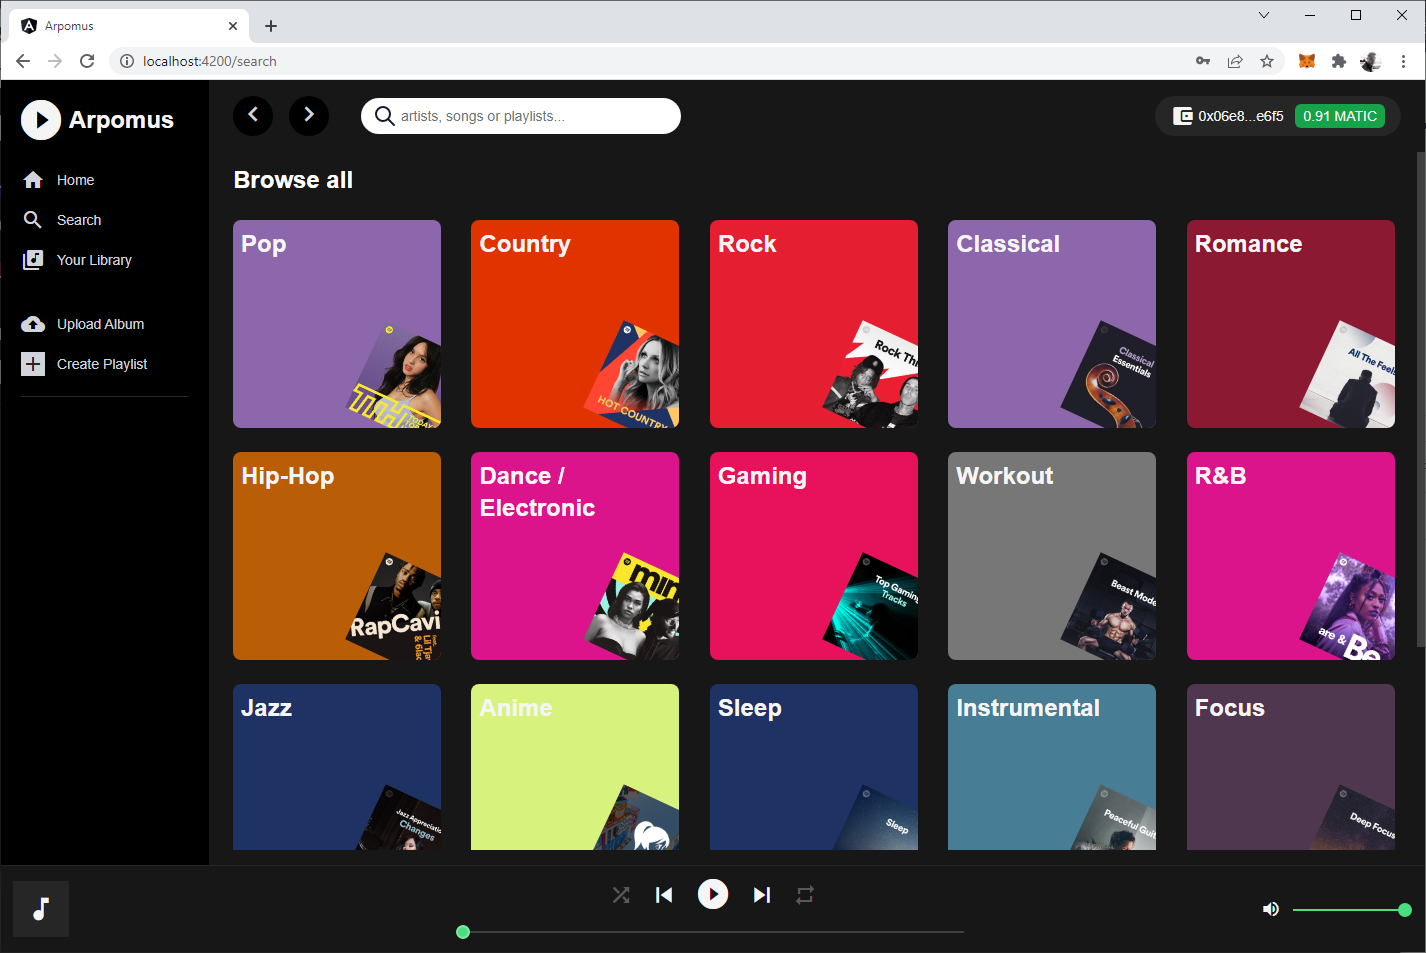Open the Rock genre card
Image resolution: width=1426 pixels, height=953 pixels.
point(814,324)
